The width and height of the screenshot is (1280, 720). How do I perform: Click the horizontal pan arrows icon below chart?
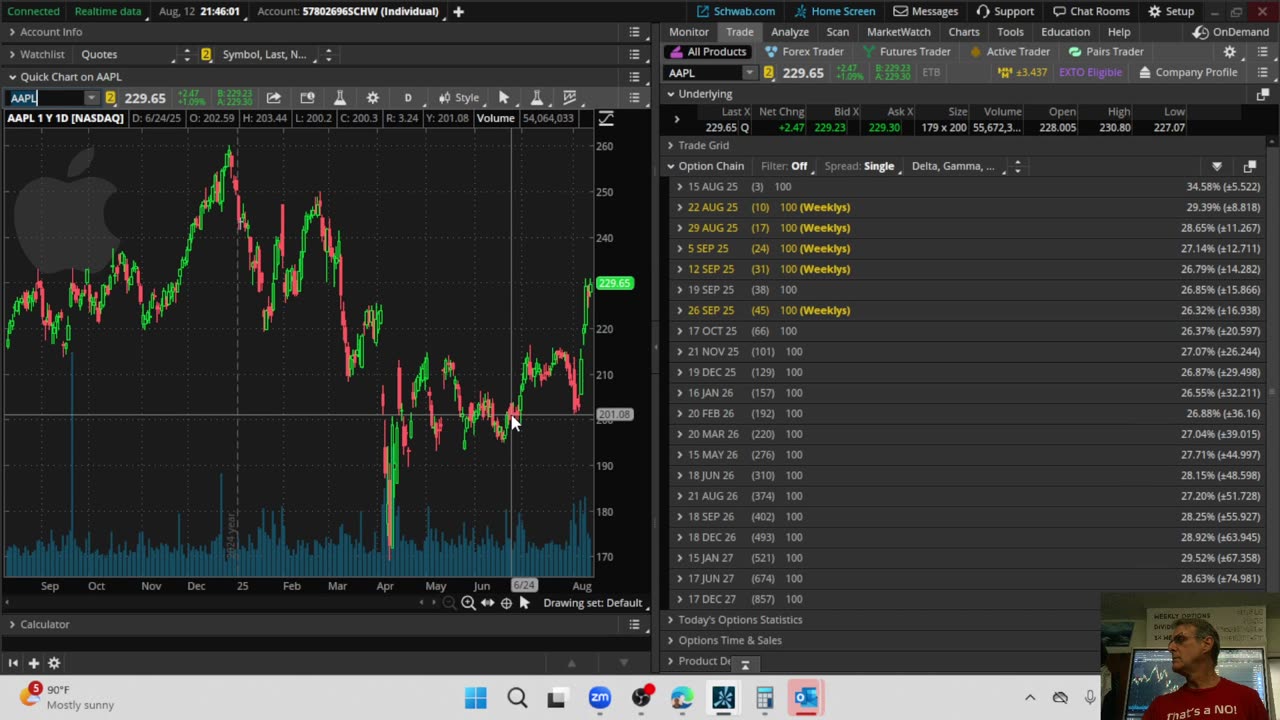click(487, 603)
